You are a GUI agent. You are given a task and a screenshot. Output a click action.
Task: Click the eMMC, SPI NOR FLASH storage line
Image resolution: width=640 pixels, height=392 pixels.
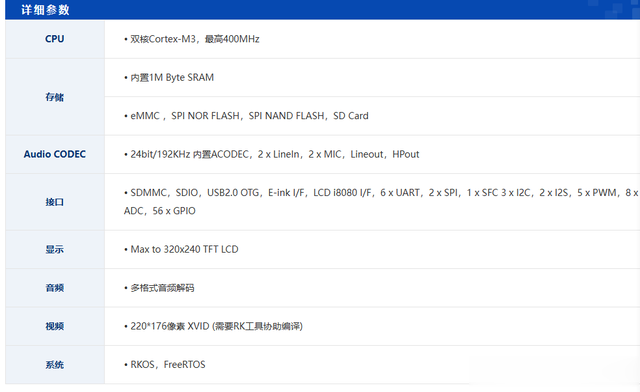pyautogui.click(x=246, y=116)
